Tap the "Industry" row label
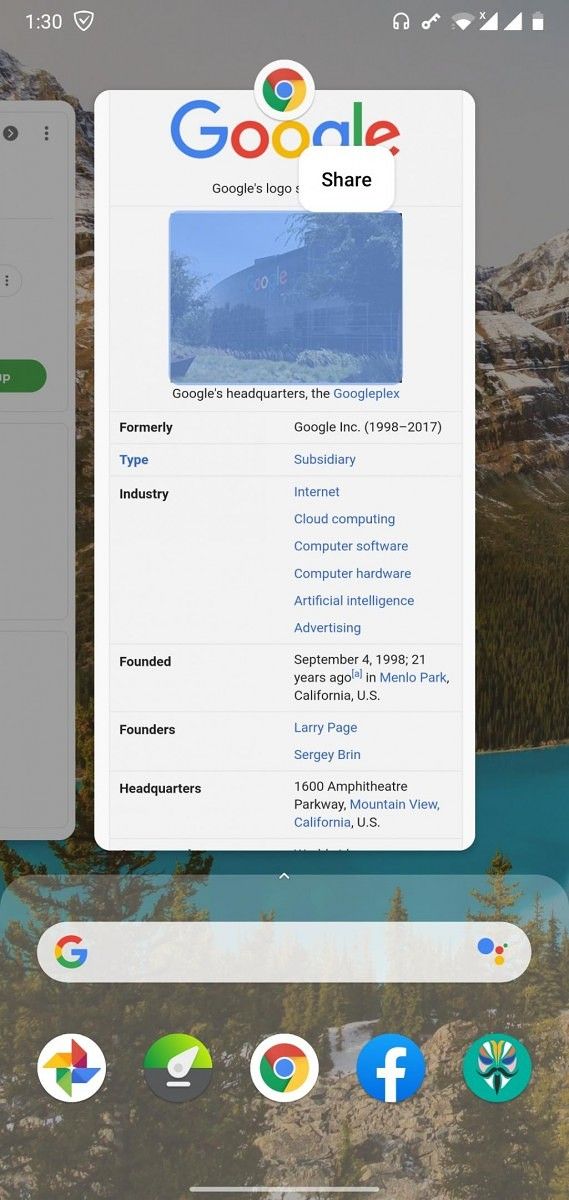The image size is (569, 1200). click(144, 494)
